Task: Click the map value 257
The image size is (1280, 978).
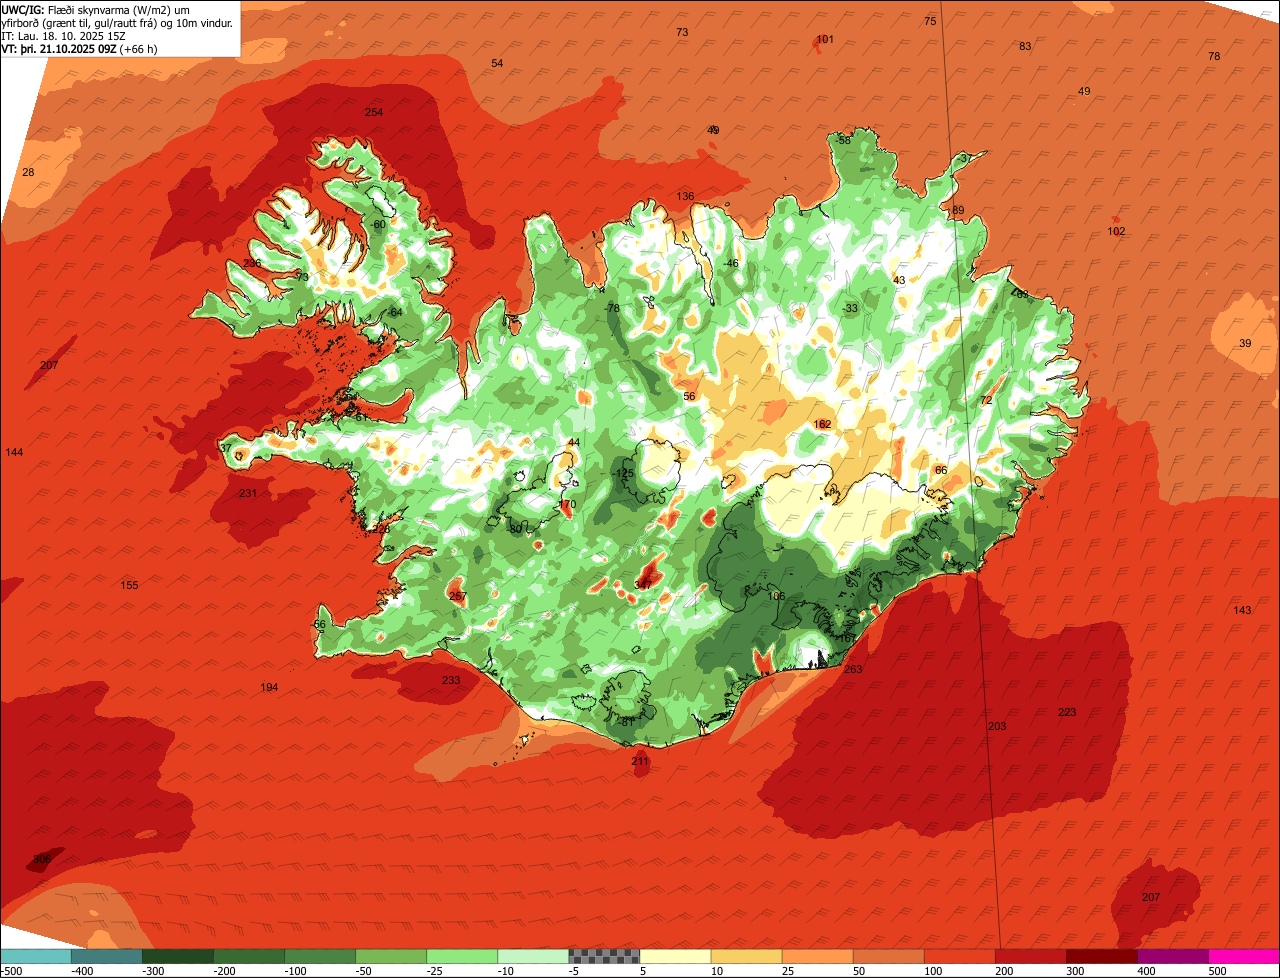Action: coord(457,596)
